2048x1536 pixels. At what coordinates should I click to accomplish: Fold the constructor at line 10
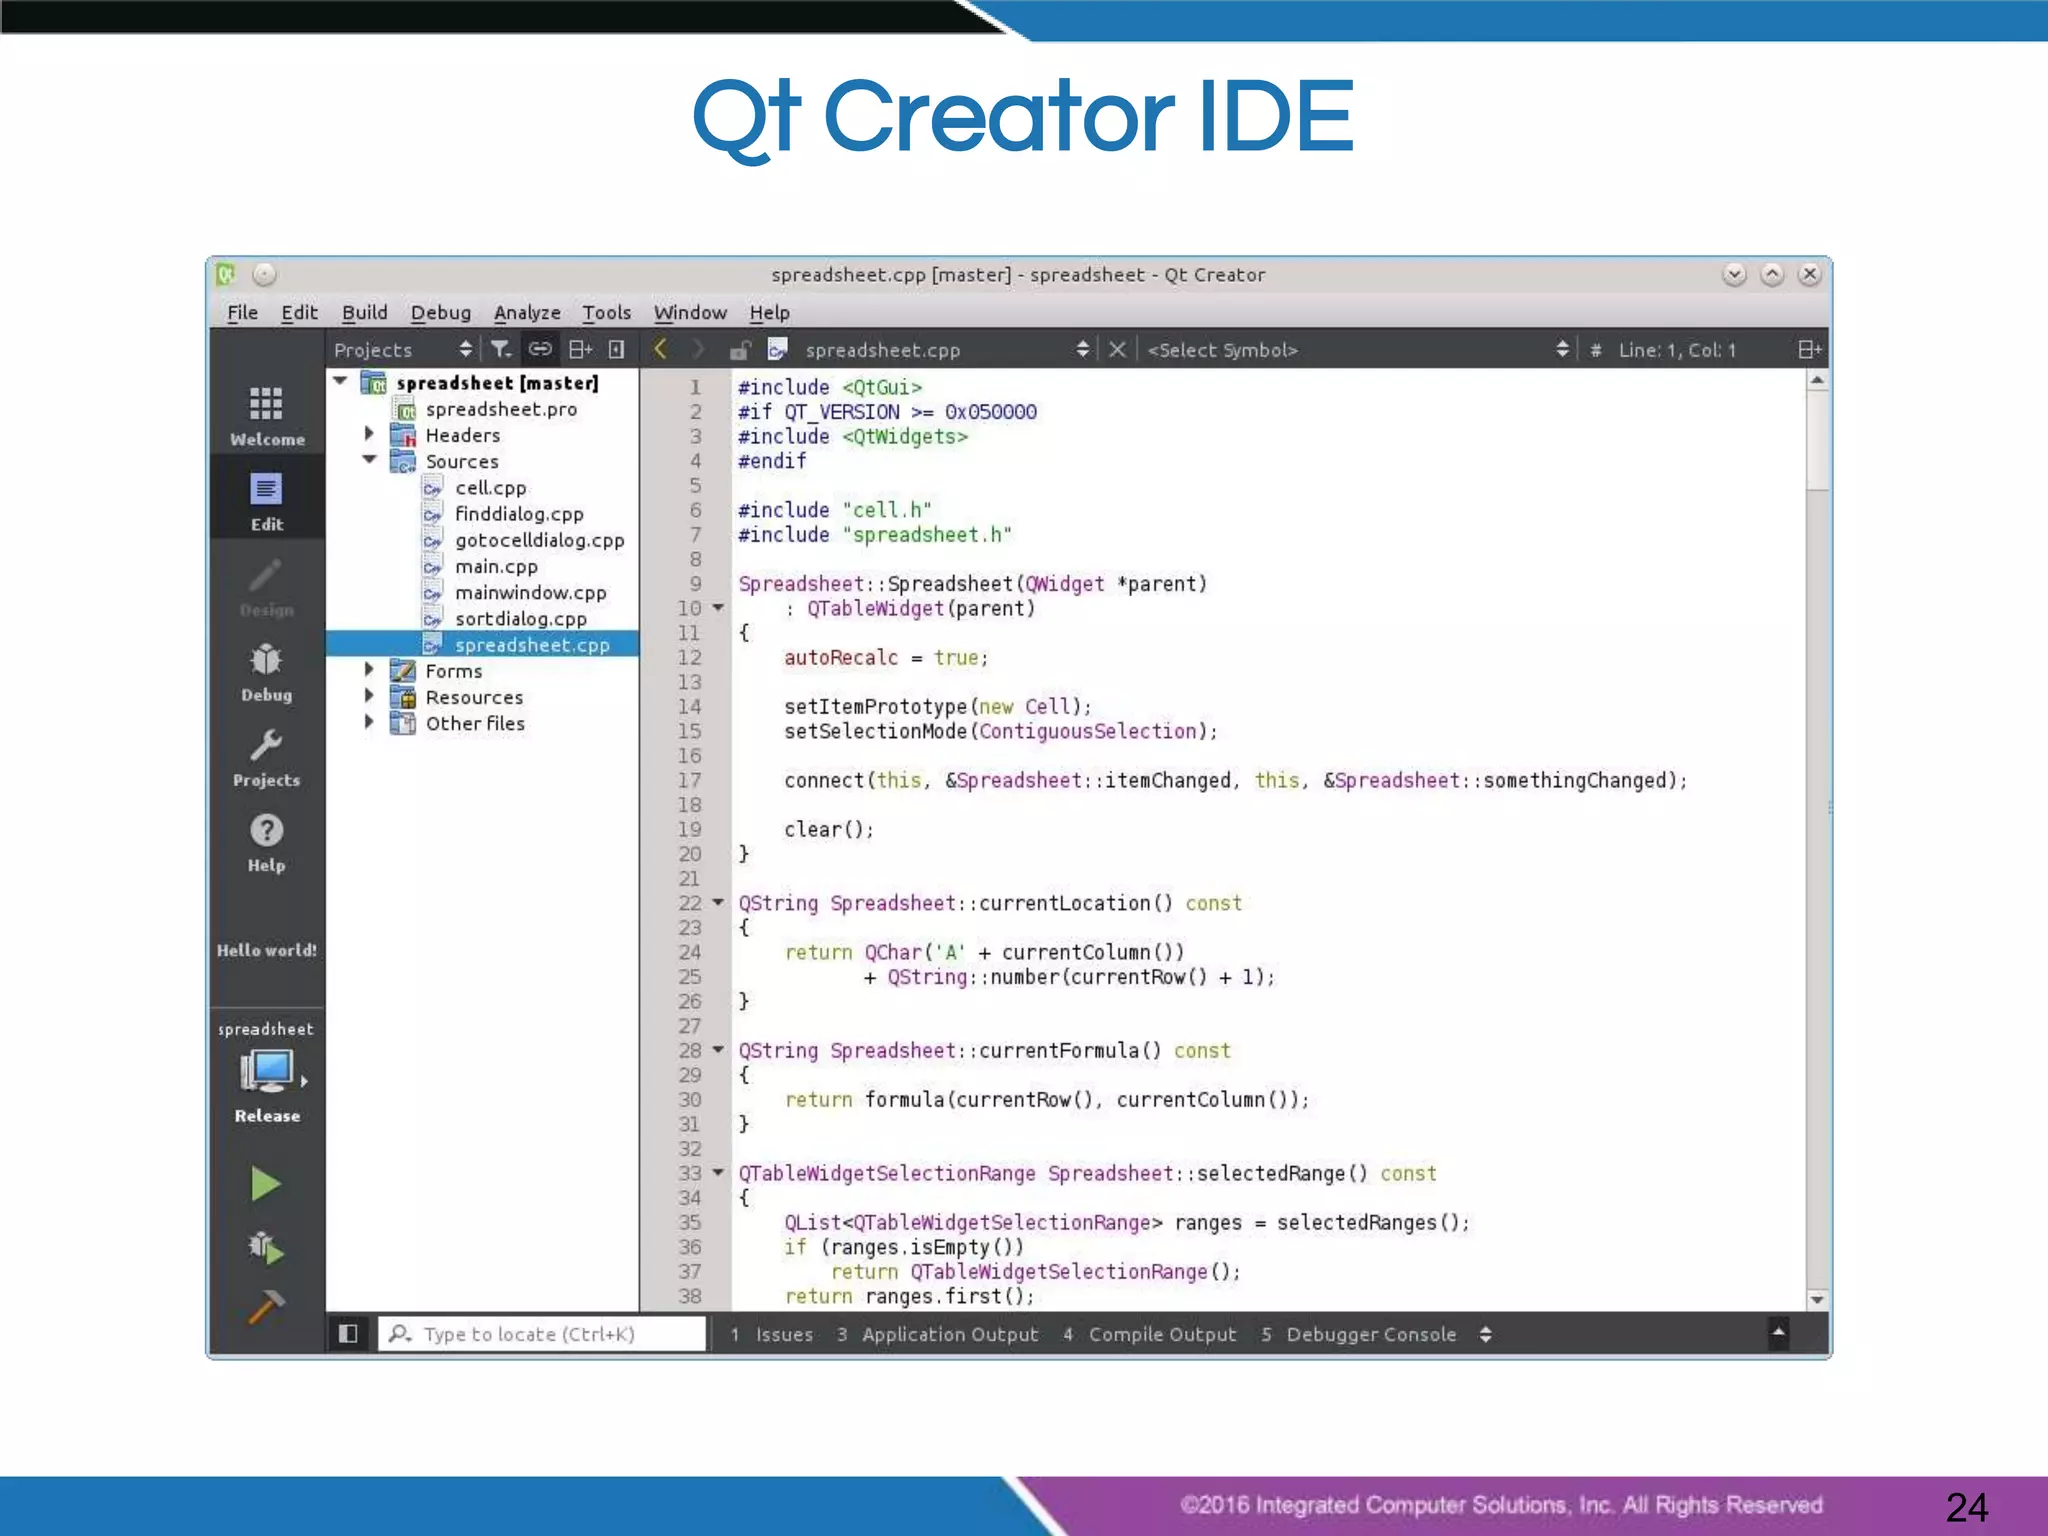coord(718,608)
